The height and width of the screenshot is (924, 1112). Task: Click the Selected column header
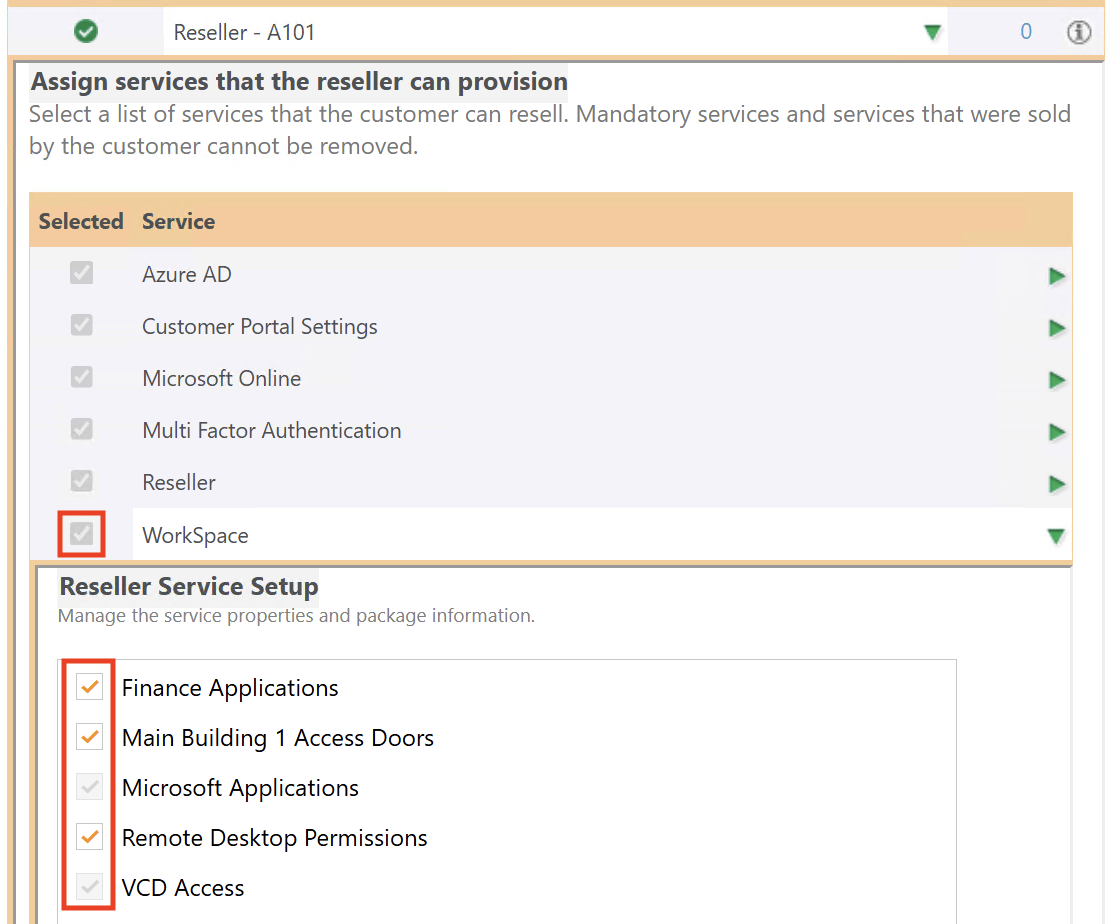pos(81,221)
